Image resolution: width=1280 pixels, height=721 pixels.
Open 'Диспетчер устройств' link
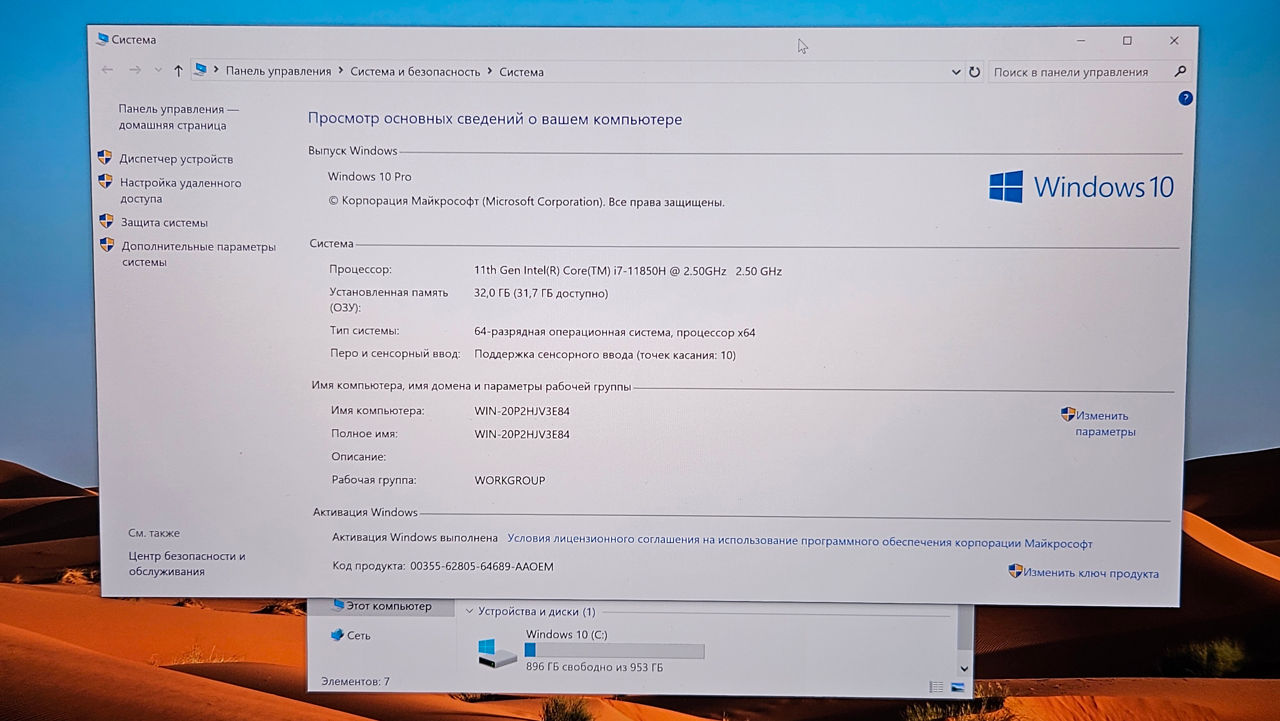(x=176, y=159)
